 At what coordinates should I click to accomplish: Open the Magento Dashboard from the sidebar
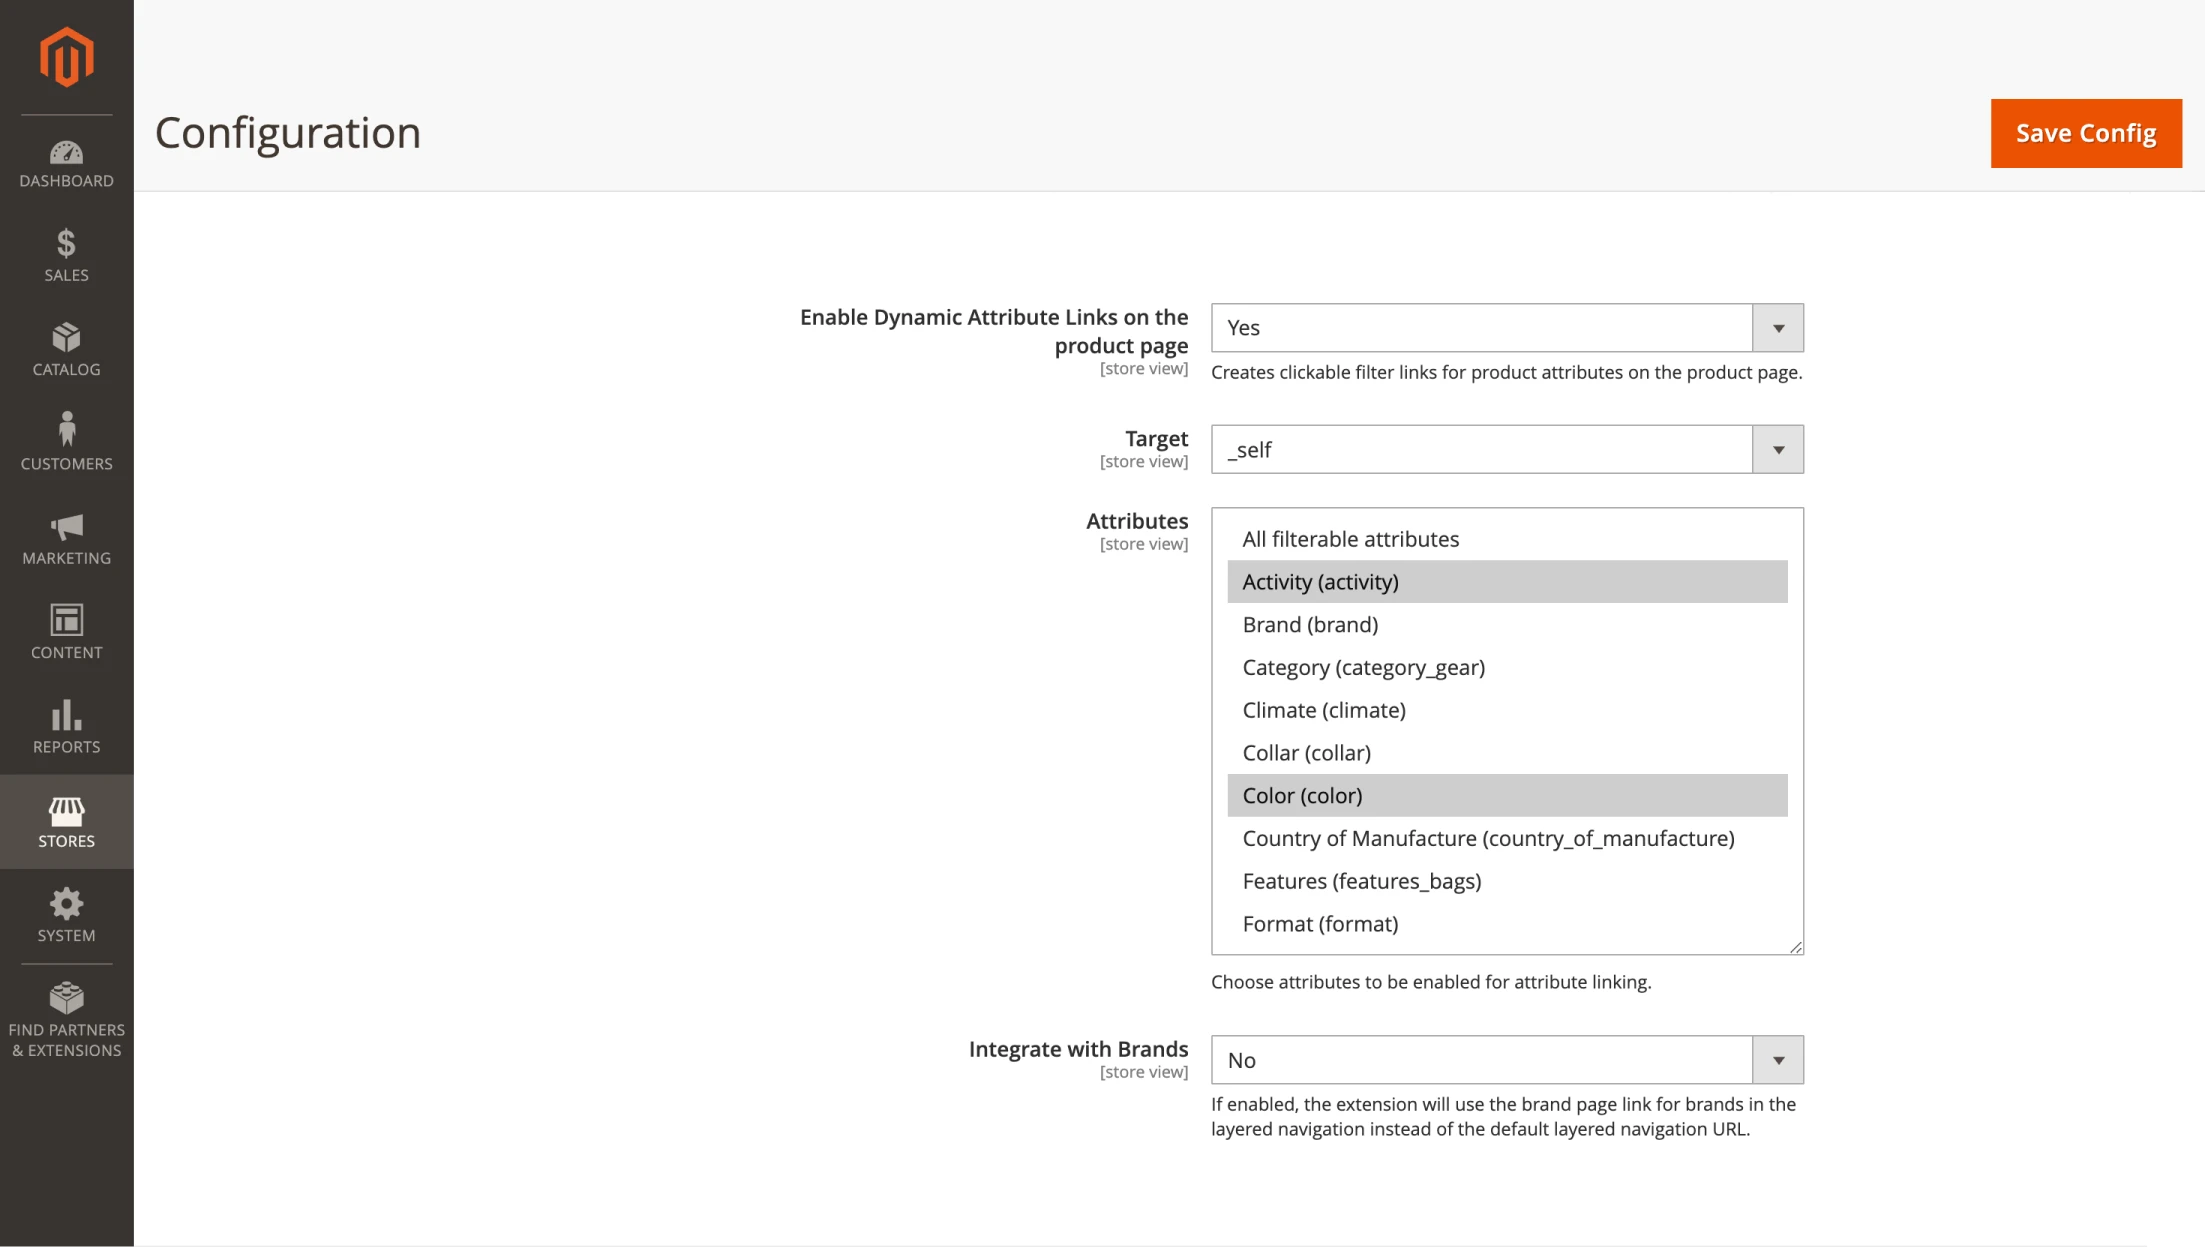(66, 163)
